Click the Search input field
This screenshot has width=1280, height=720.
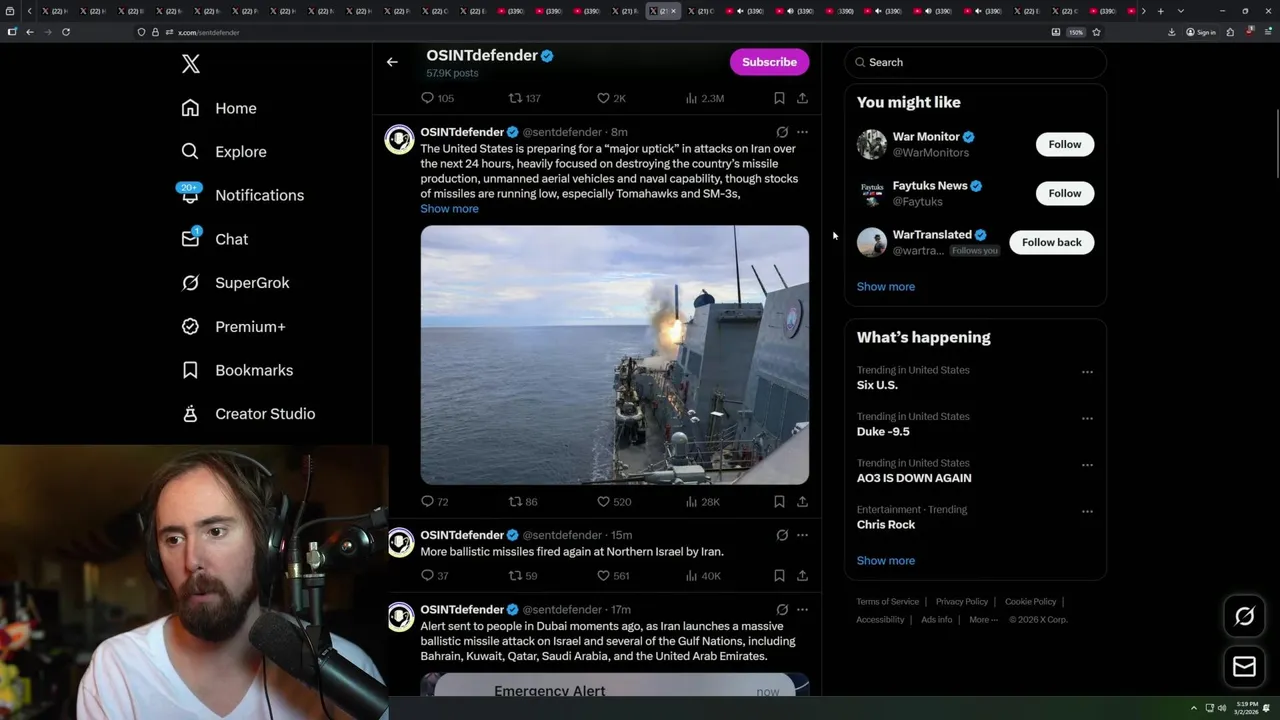pyautogui.click(x=975, y=62)
